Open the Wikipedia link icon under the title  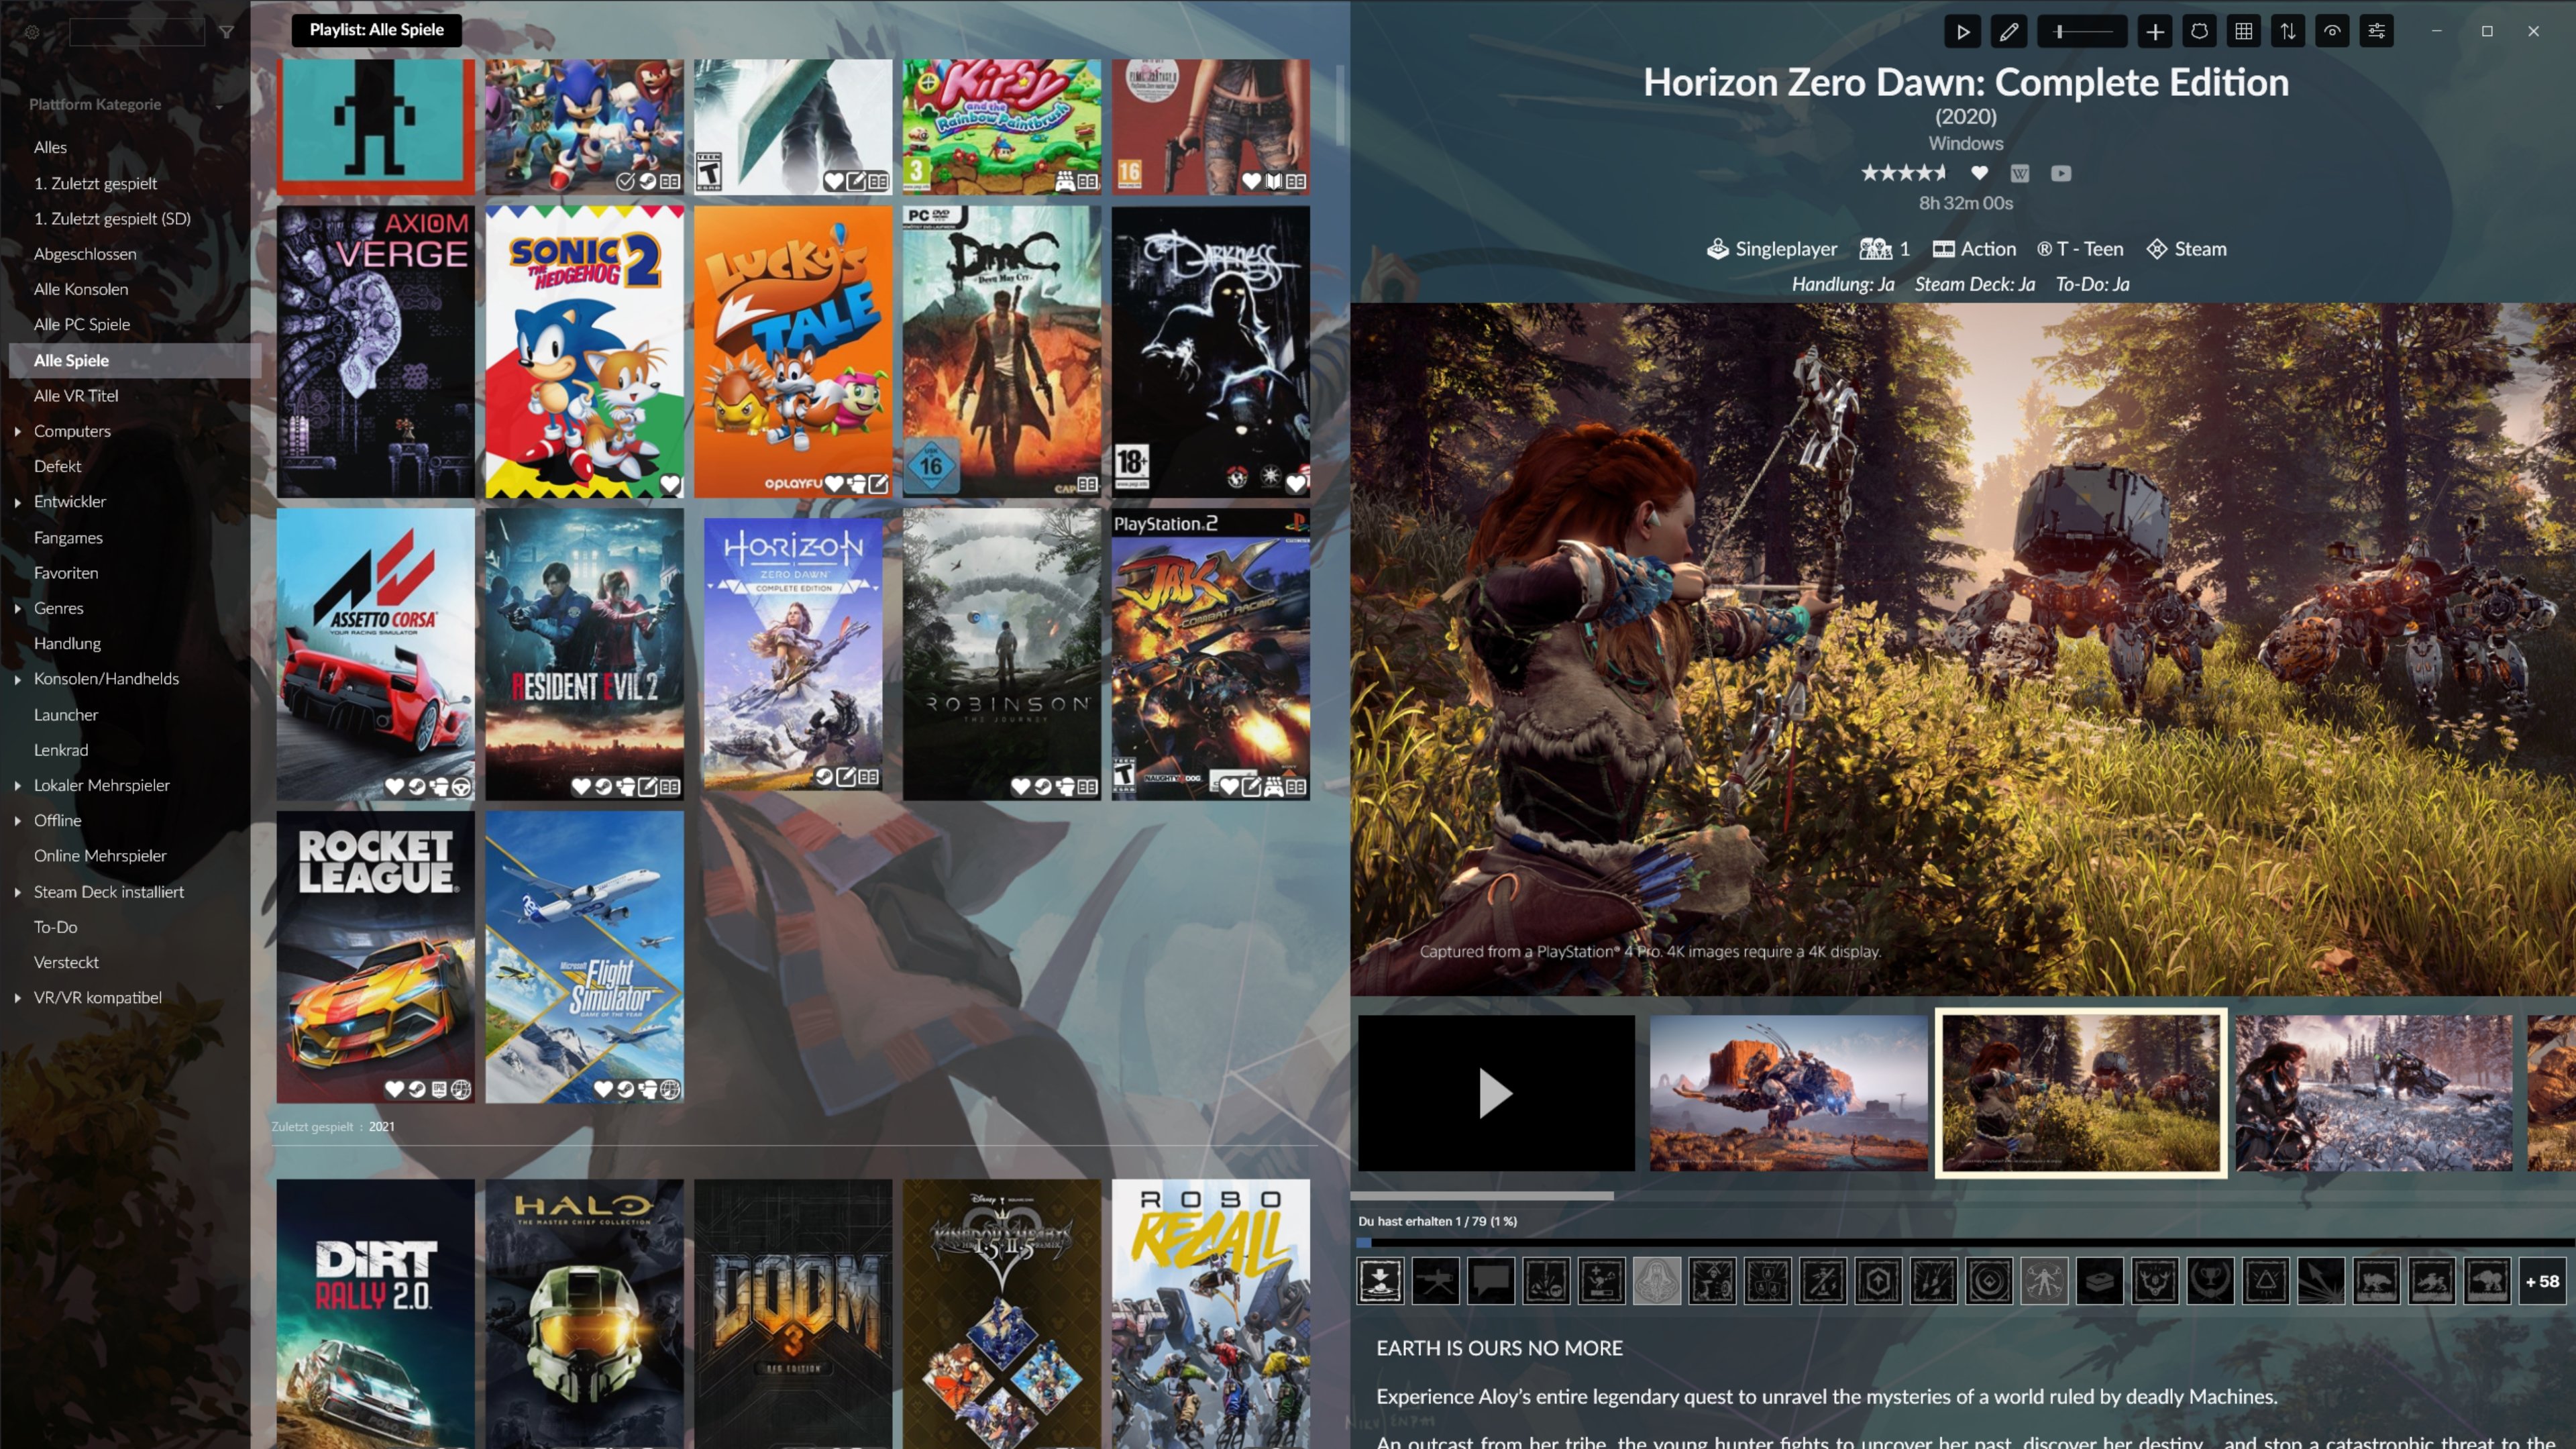pos(2020,174)
